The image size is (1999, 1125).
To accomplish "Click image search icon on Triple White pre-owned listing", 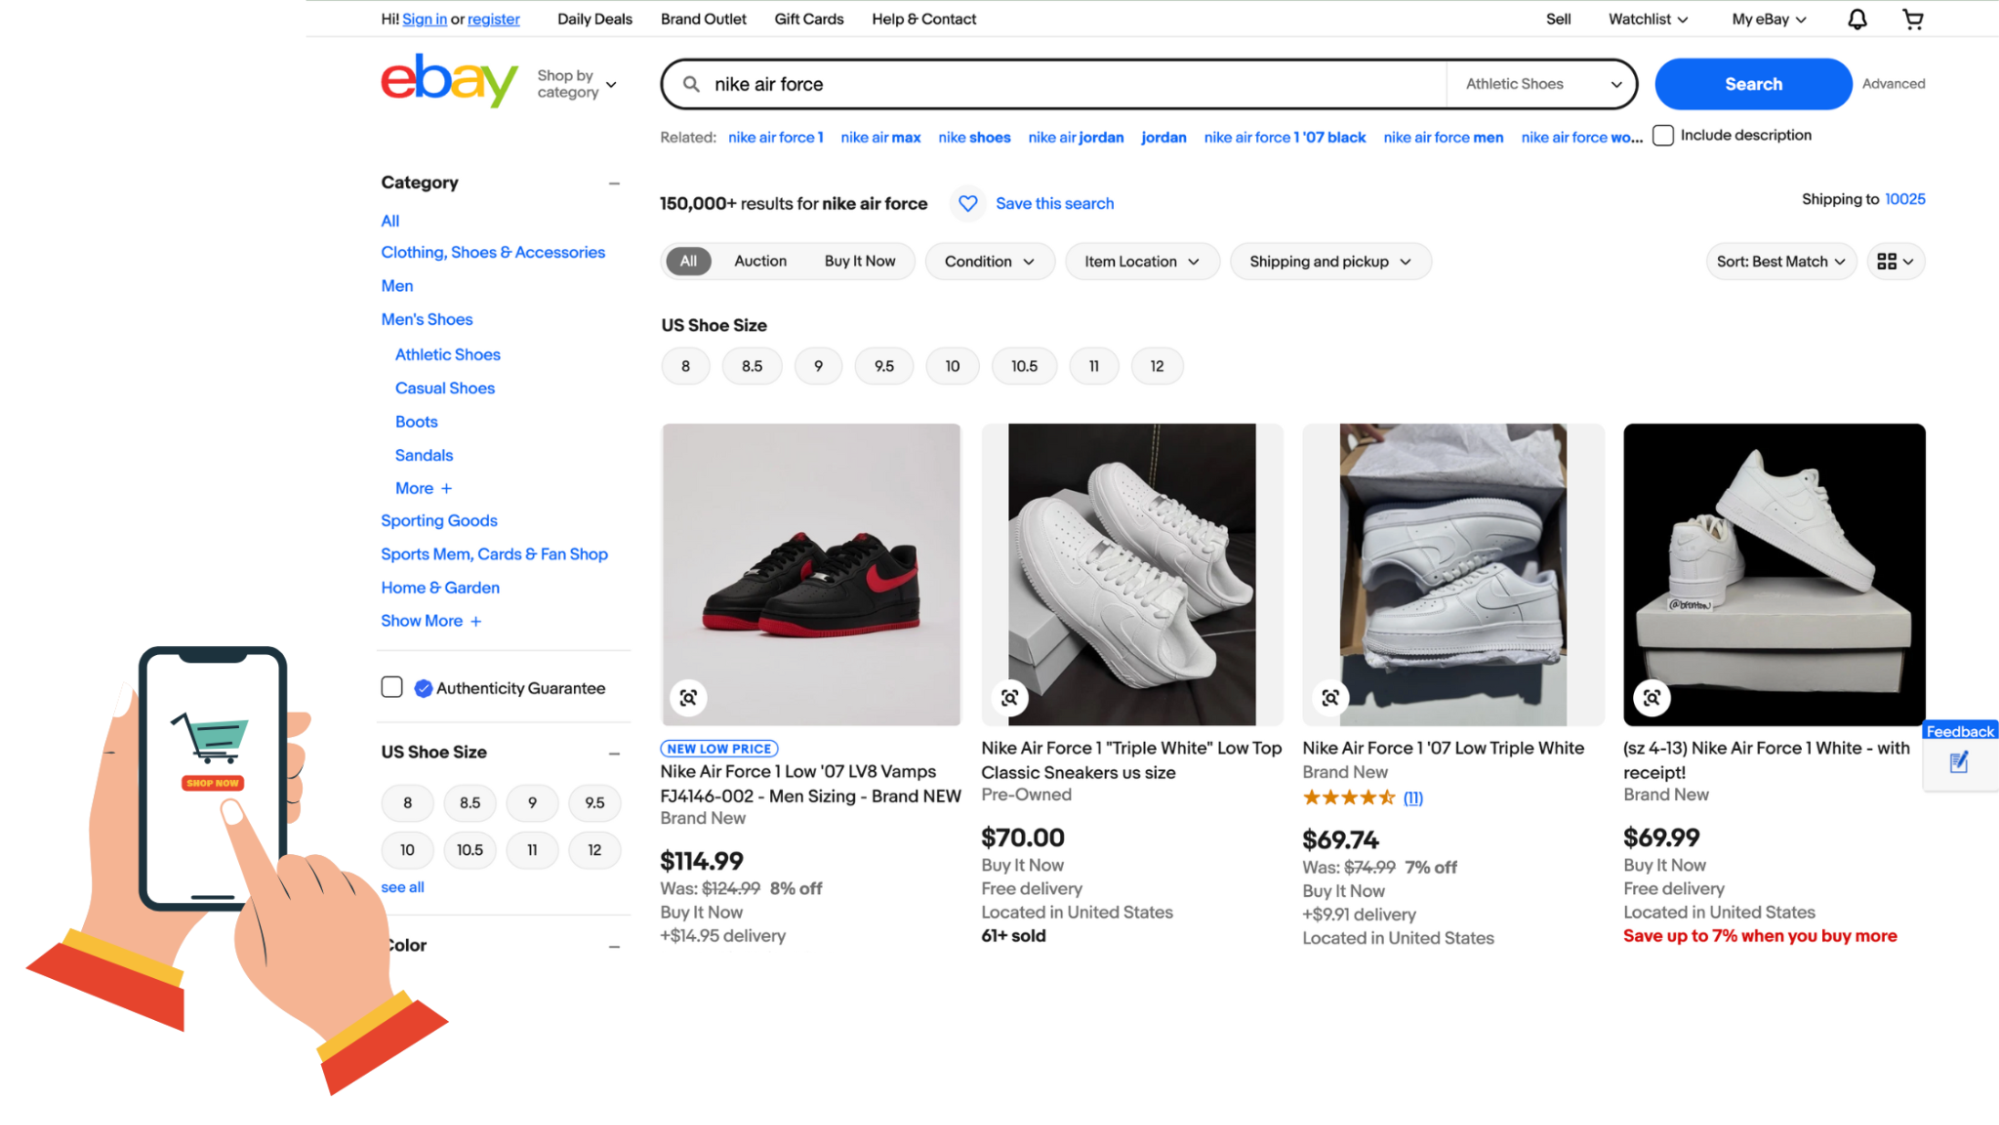I will [x=1010, y=698].
